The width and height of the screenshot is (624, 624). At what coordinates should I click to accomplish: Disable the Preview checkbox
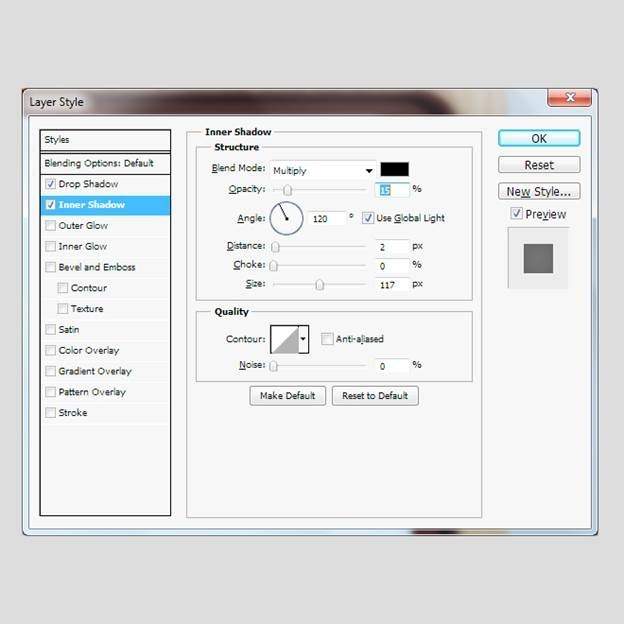point(516,214)
